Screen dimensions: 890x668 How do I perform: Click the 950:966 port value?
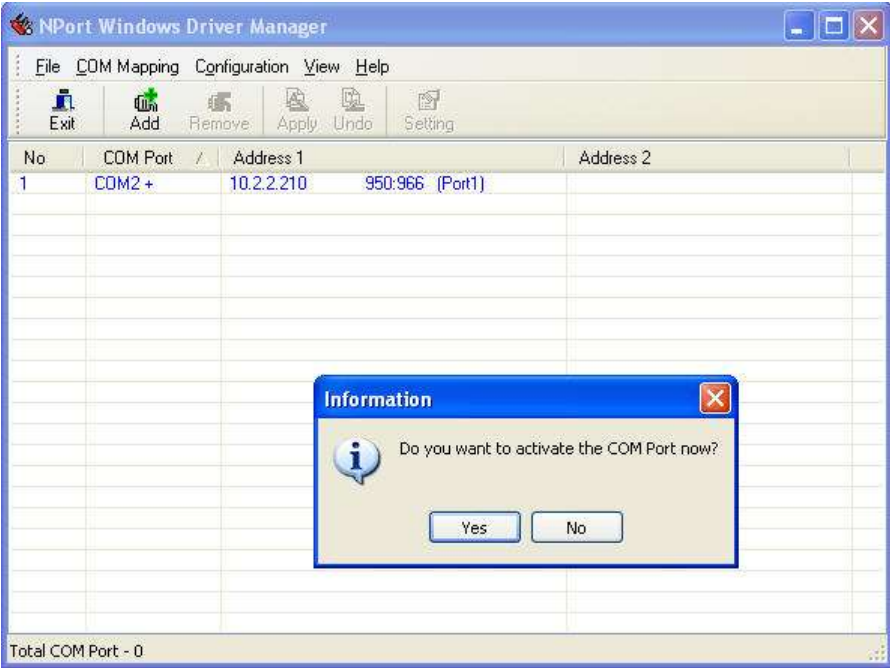tap(394, 183)
